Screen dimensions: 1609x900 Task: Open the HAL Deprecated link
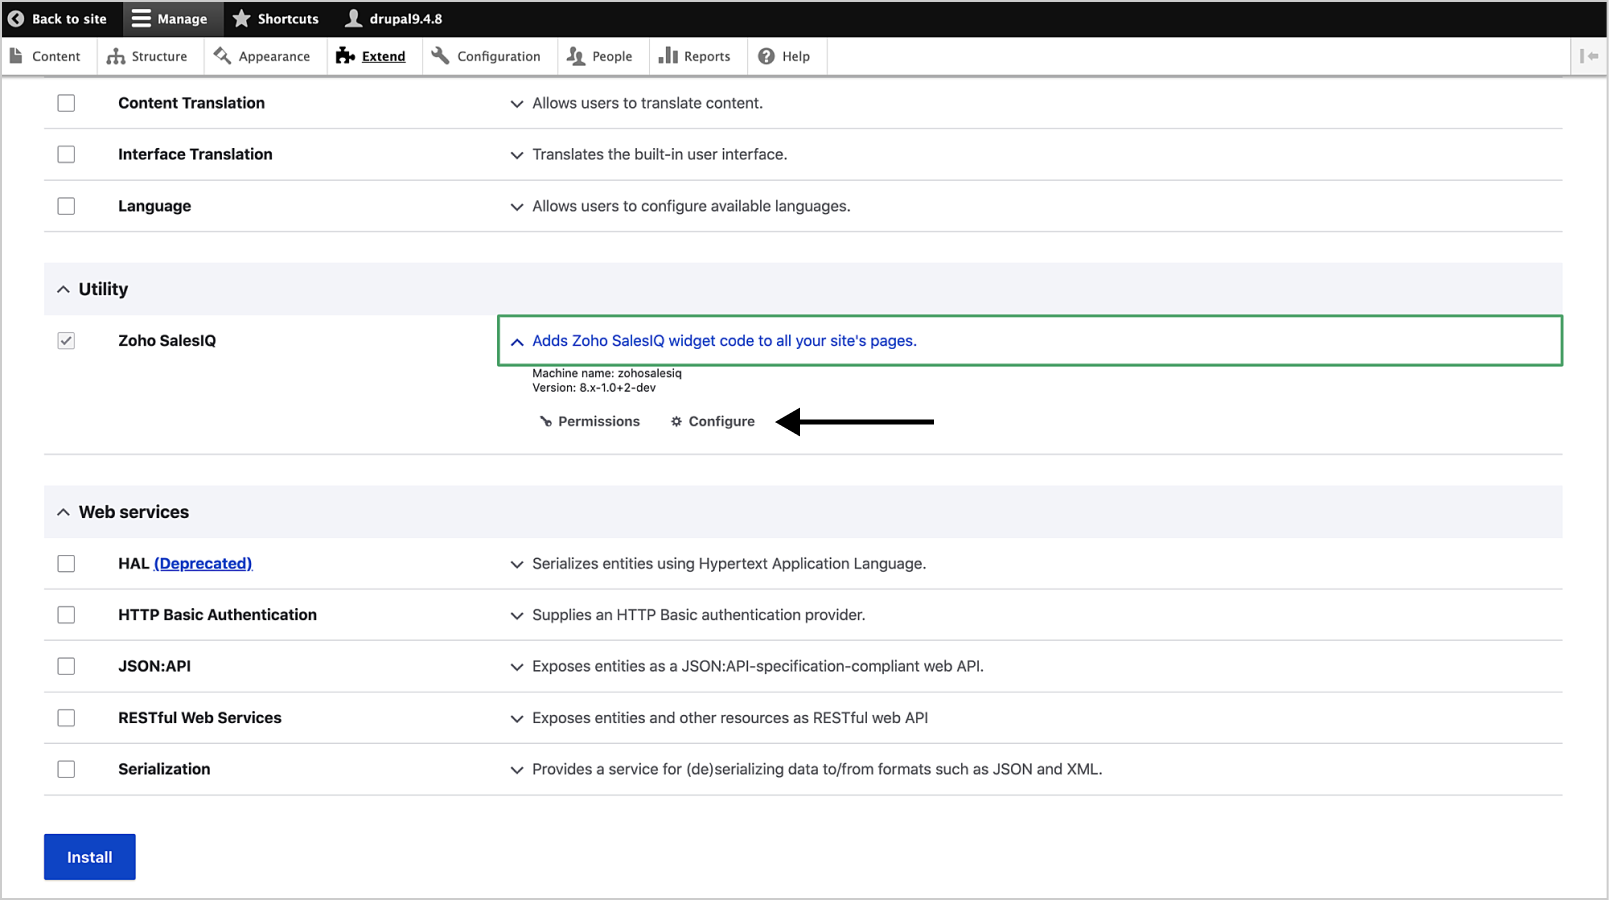pyautogui.click(x=203, y=564)
